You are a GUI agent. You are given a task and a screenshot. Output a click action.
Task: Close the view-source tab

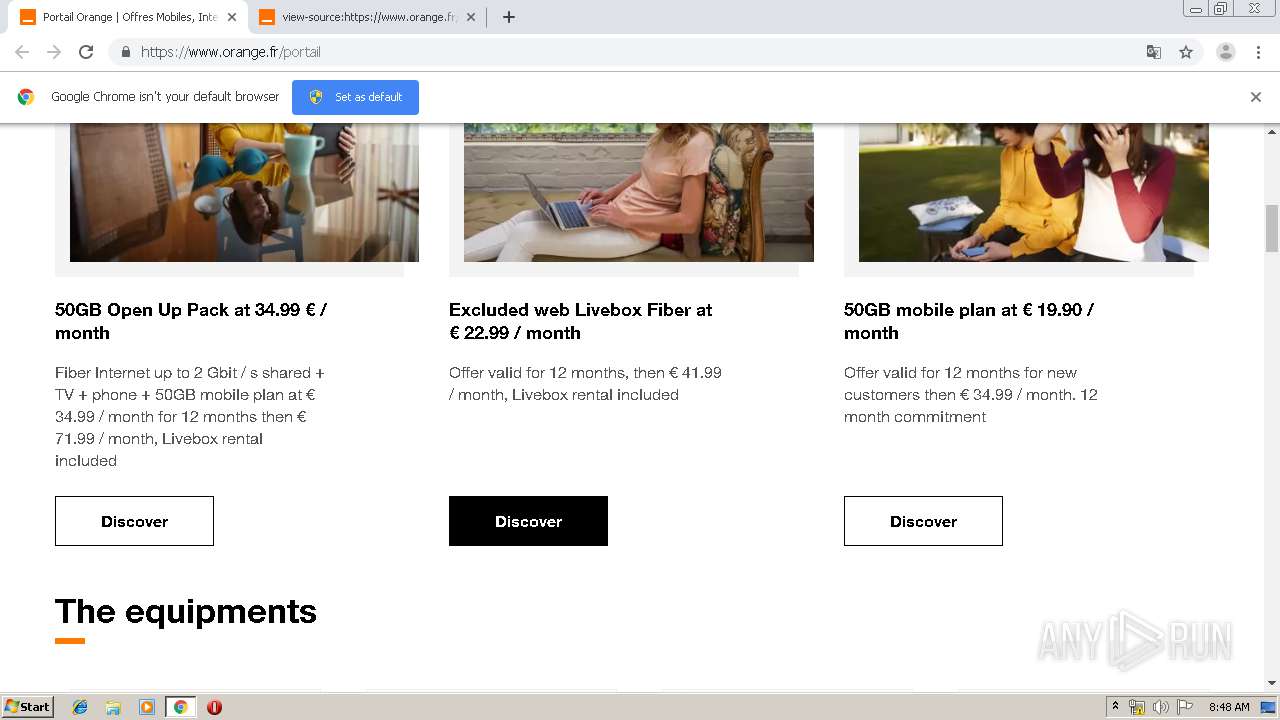click(x=471, y=17)
